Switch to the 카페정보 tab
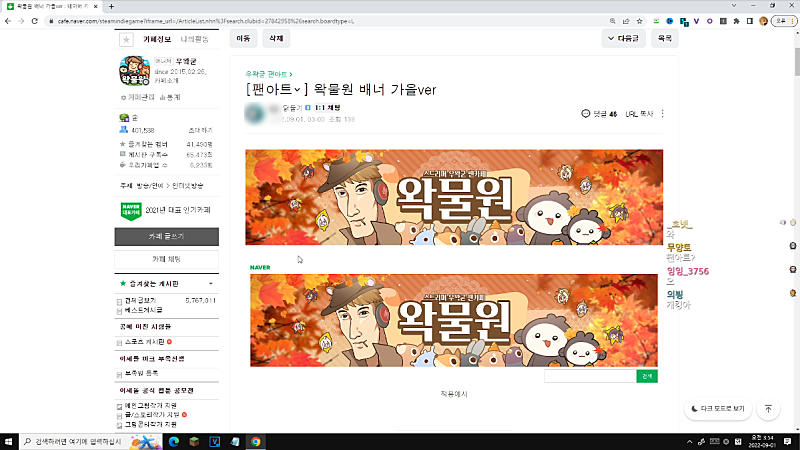Image resolution: width=800 pixels, height=450 pixels. 157,39
